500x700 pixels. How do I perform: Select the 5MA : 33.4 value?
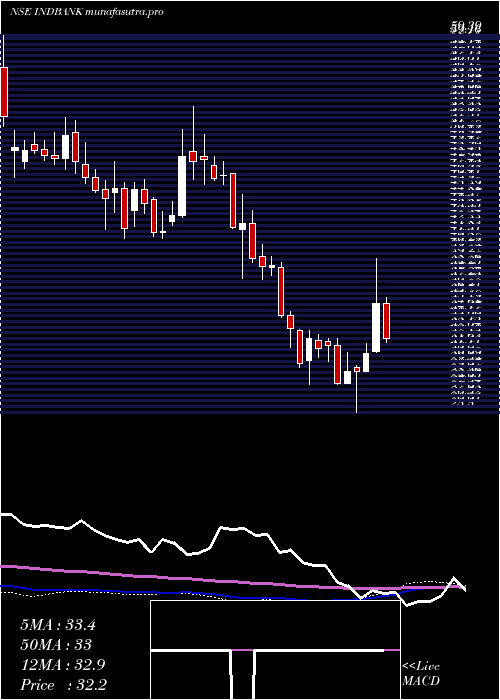pyautogui.click(x=58, y=625)
